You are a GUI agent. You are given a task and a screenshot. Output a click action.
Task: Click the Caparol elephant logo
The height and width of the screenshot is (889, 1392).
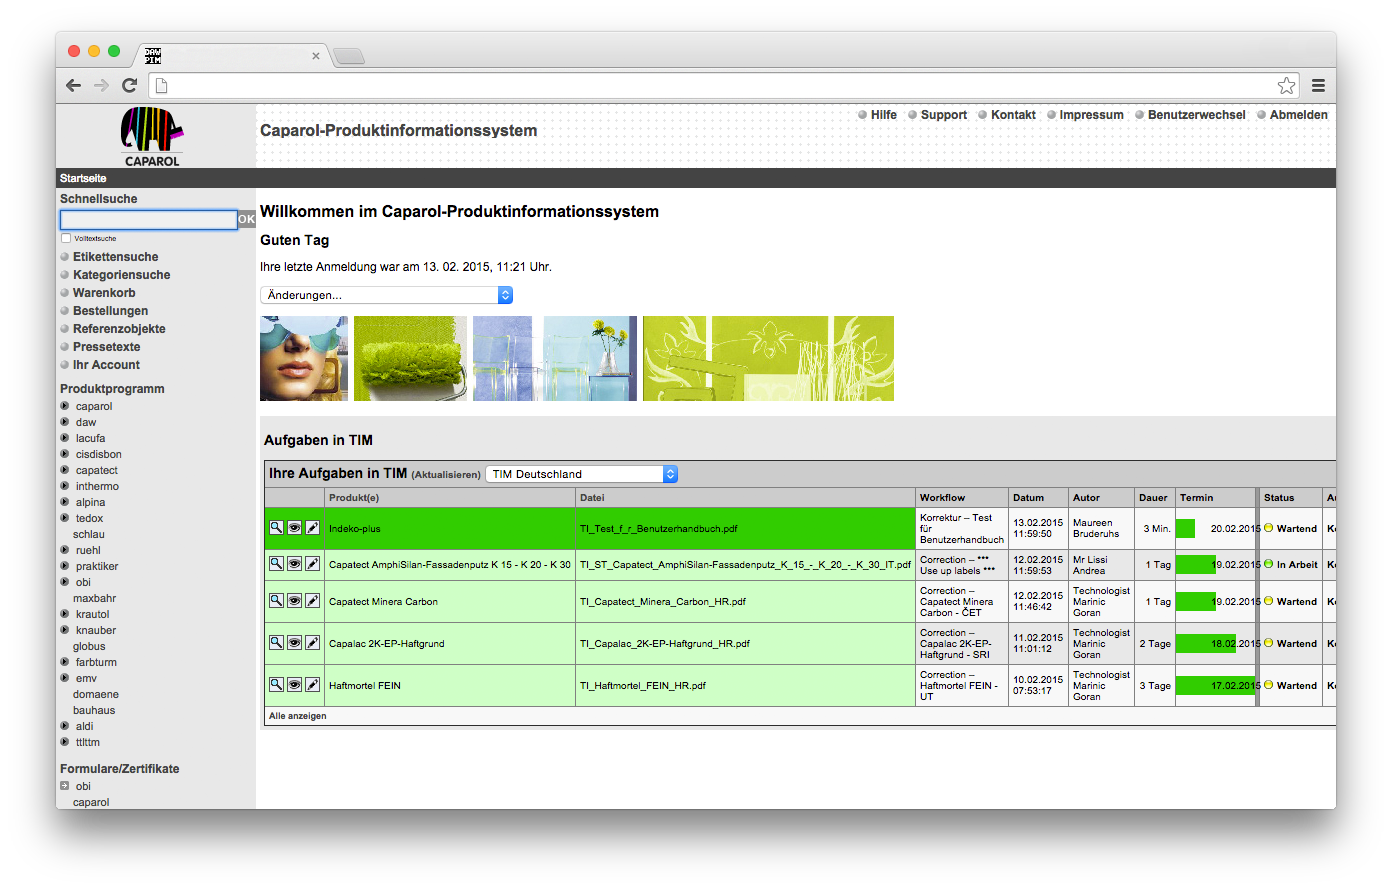152,135
